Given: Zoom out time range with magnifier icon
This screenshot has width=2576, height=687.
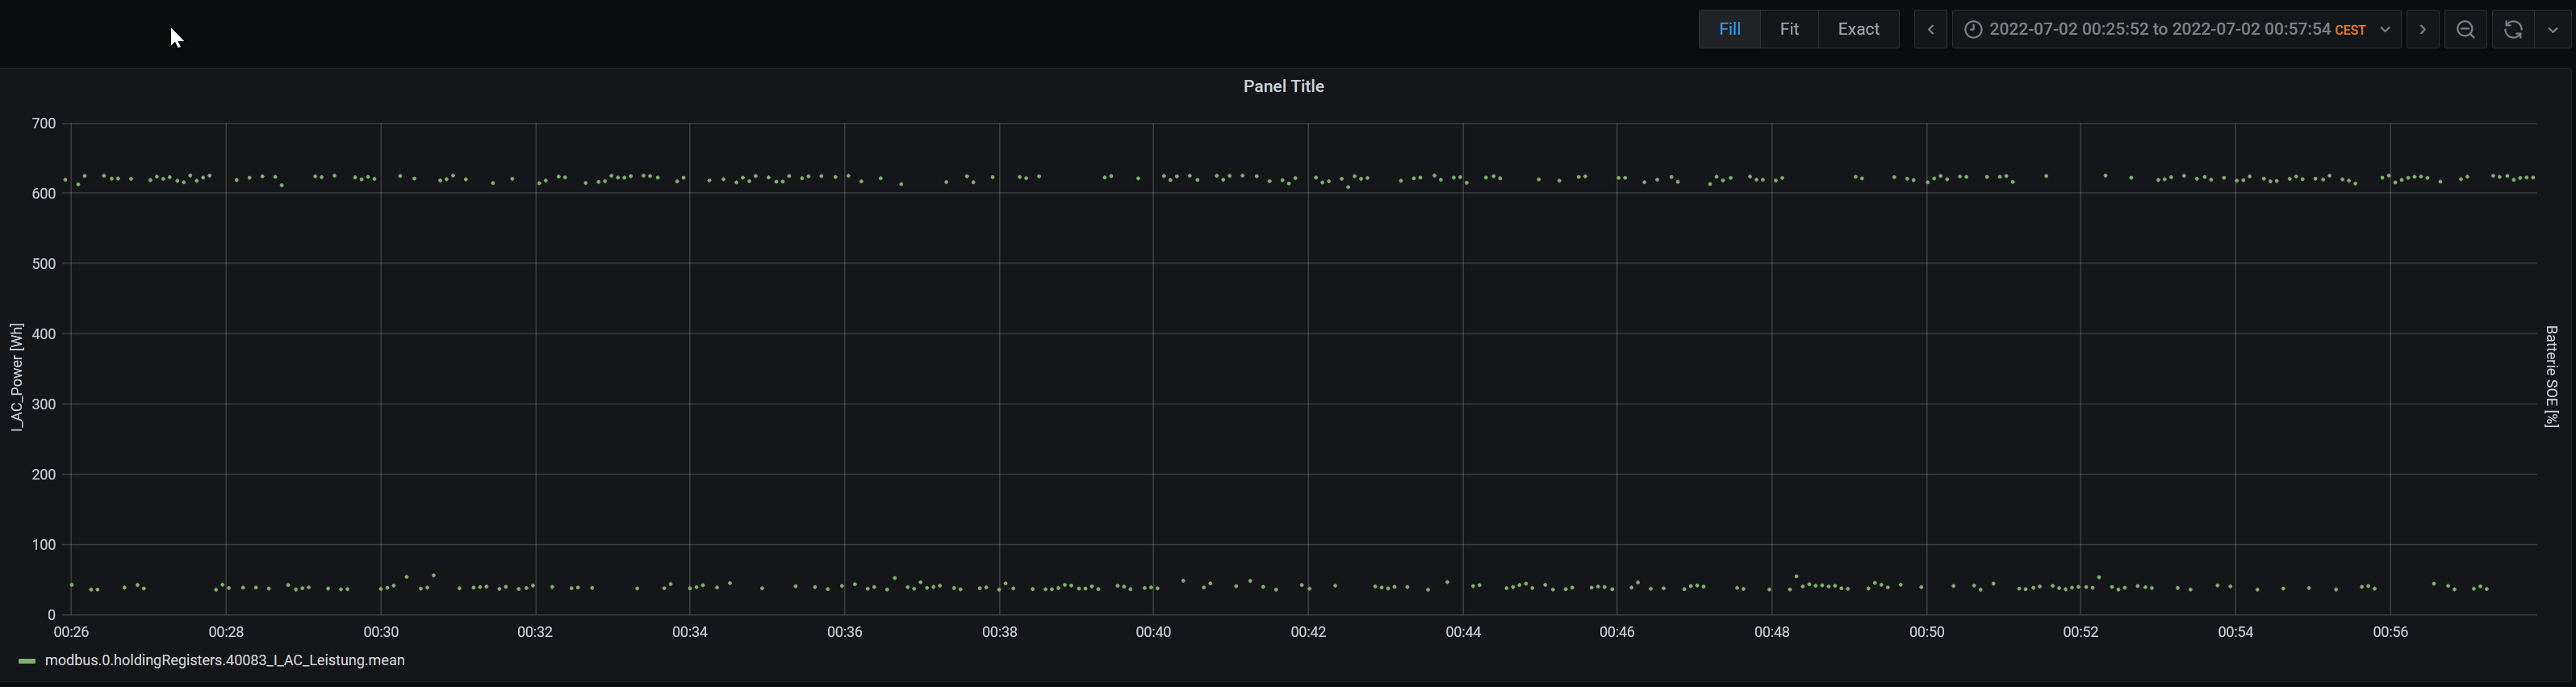Looking at the screenshot, I should coord(2465,29).
